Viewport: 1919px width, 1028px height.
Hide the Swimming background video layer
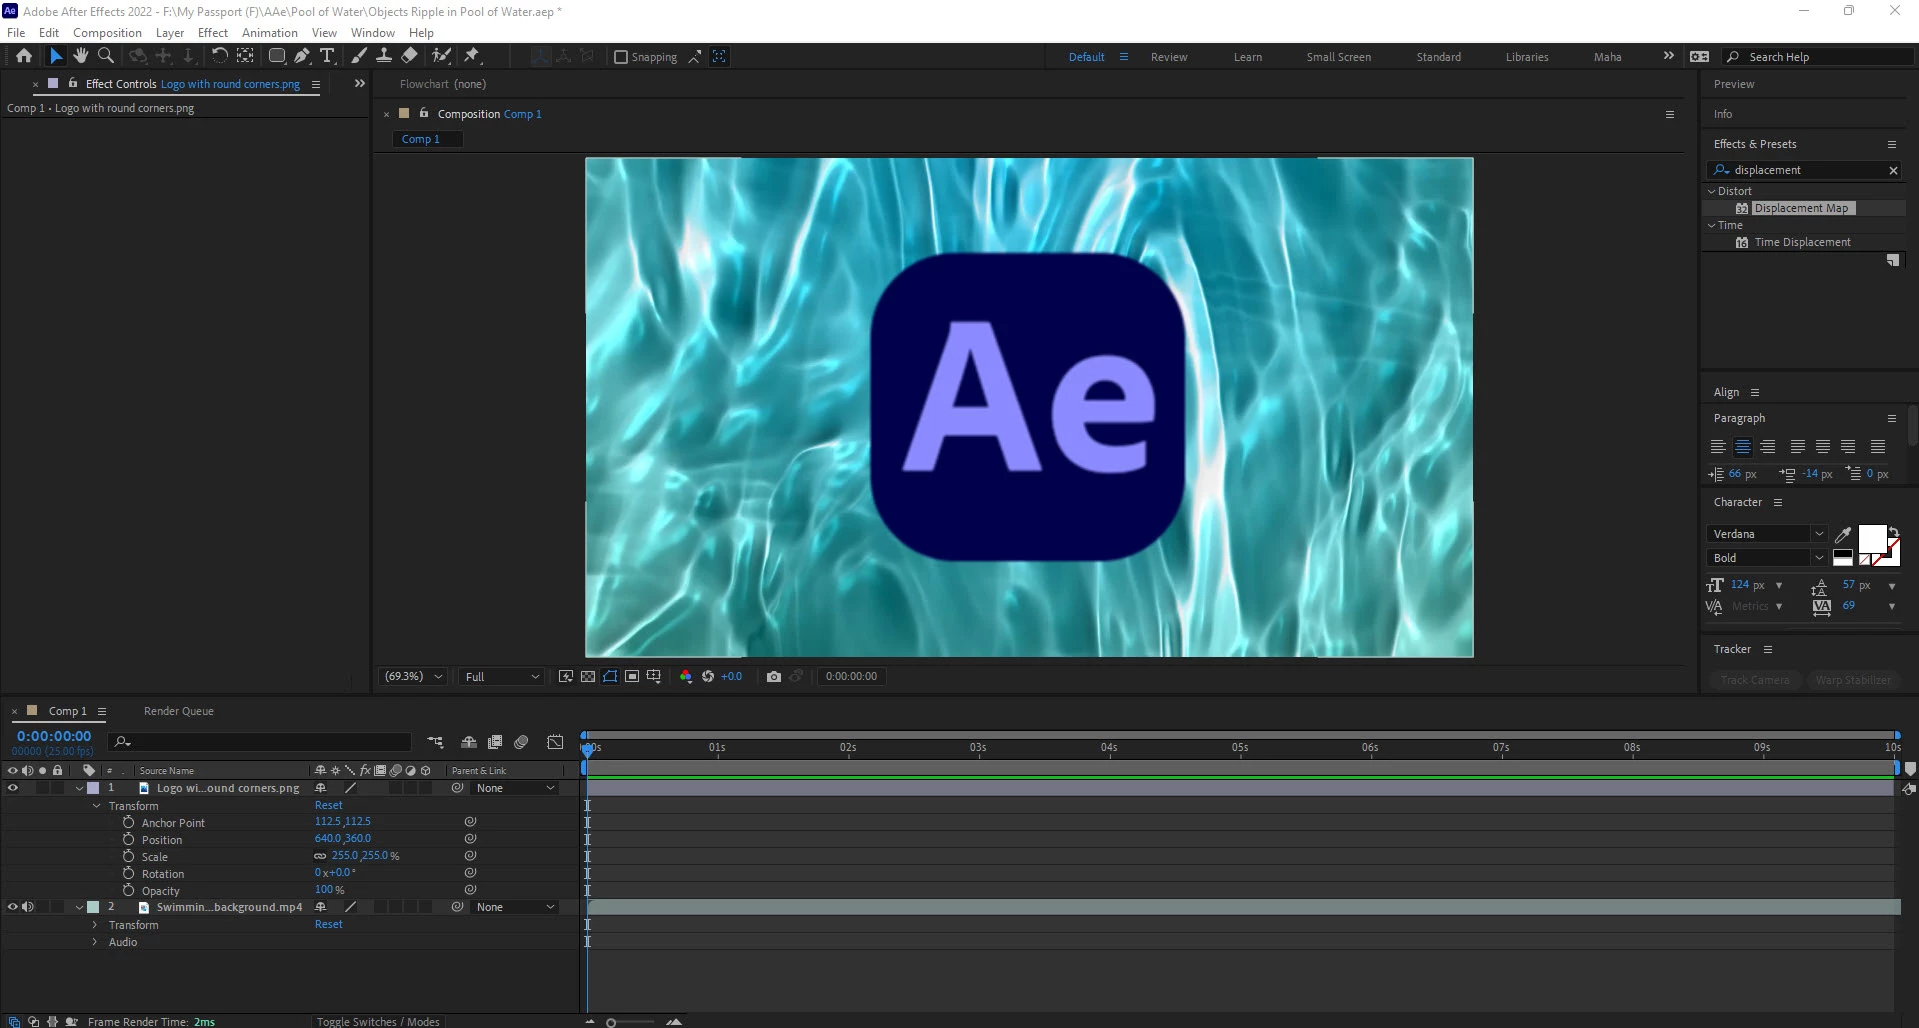(x=13, y=907)
